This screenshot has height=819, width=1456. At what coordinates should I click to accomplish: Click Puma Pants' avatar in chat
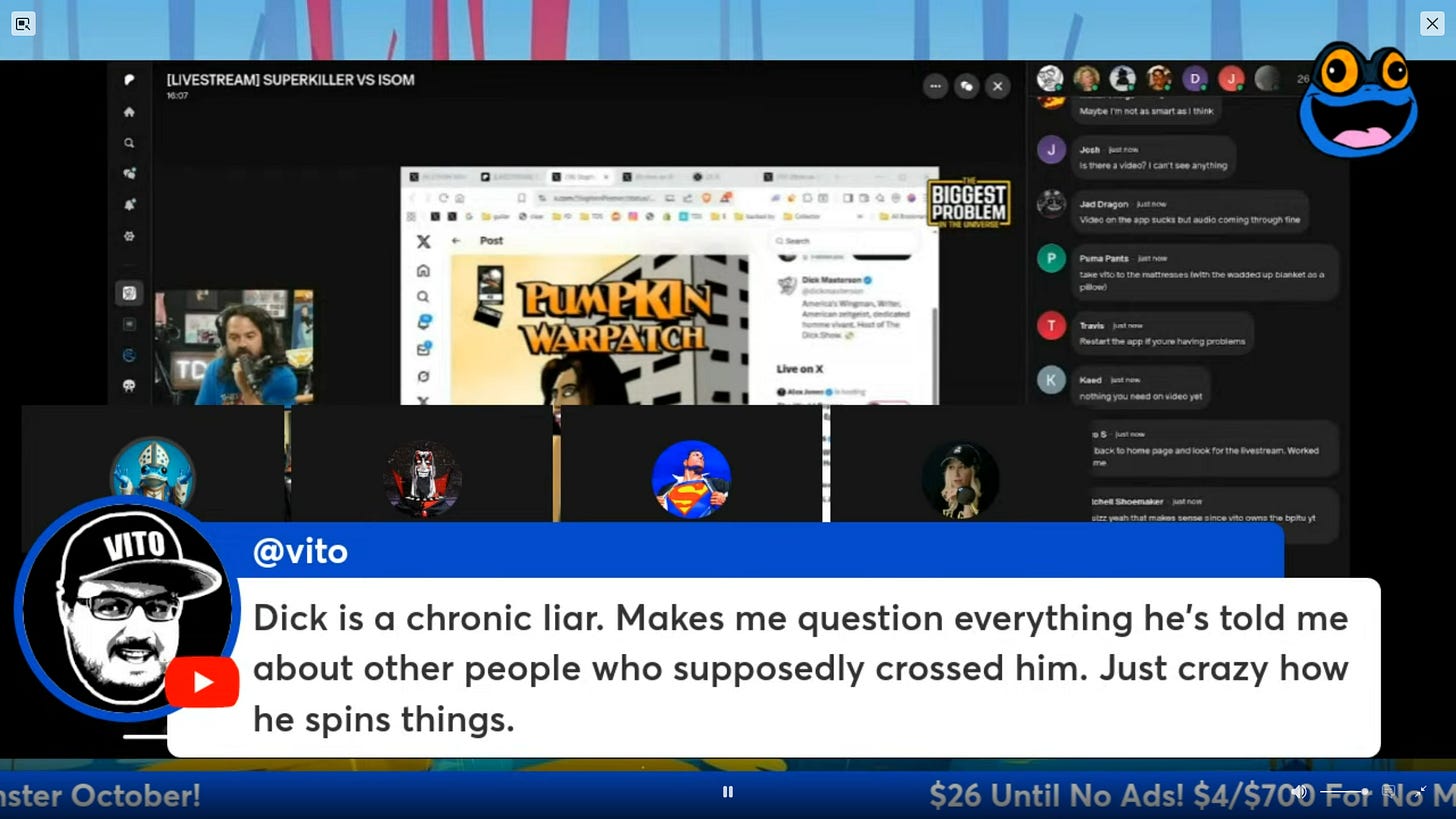coord(1051,259)
